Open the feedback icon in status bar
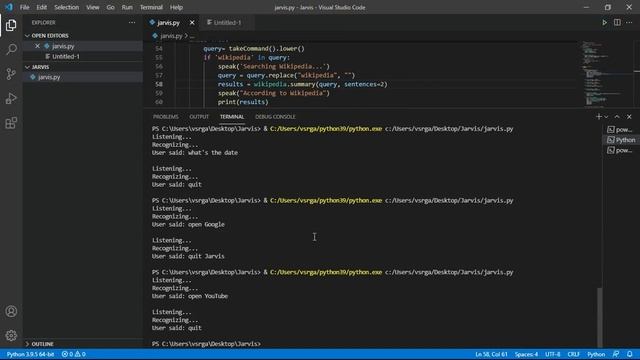The width and height of the screenshot is (640, 360). (616, 354)
